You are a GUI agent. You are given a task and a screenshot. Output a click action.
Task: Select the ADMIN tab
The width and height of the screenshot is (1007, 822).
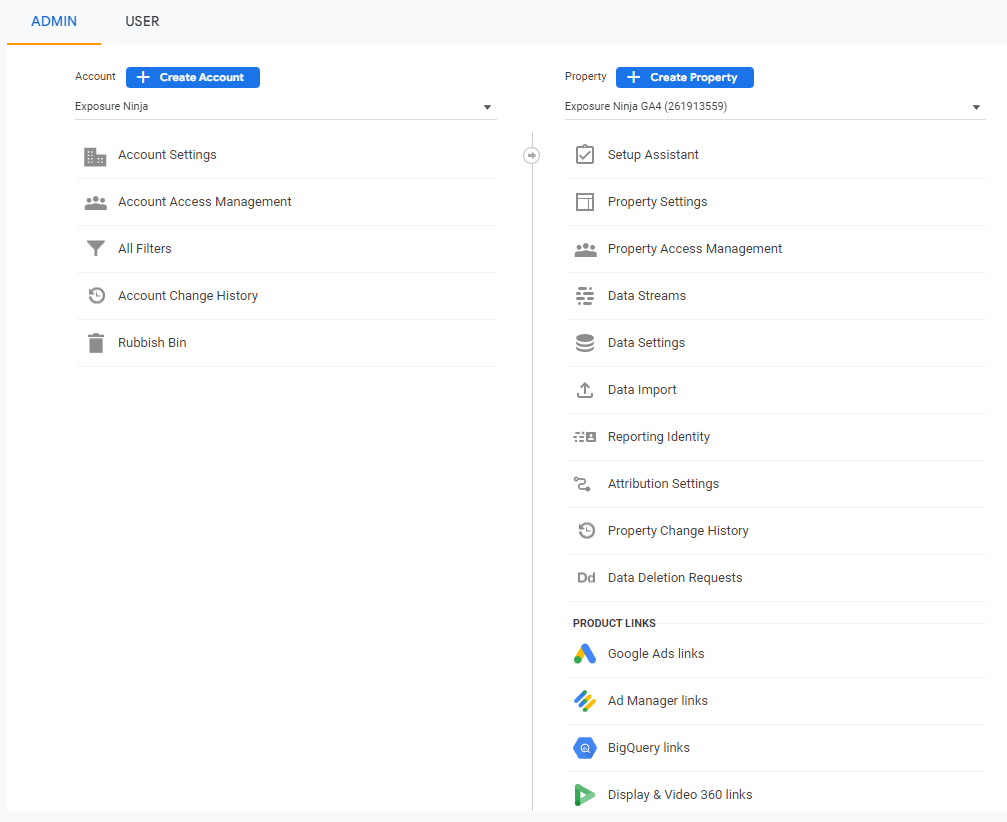tap(54, 21)
